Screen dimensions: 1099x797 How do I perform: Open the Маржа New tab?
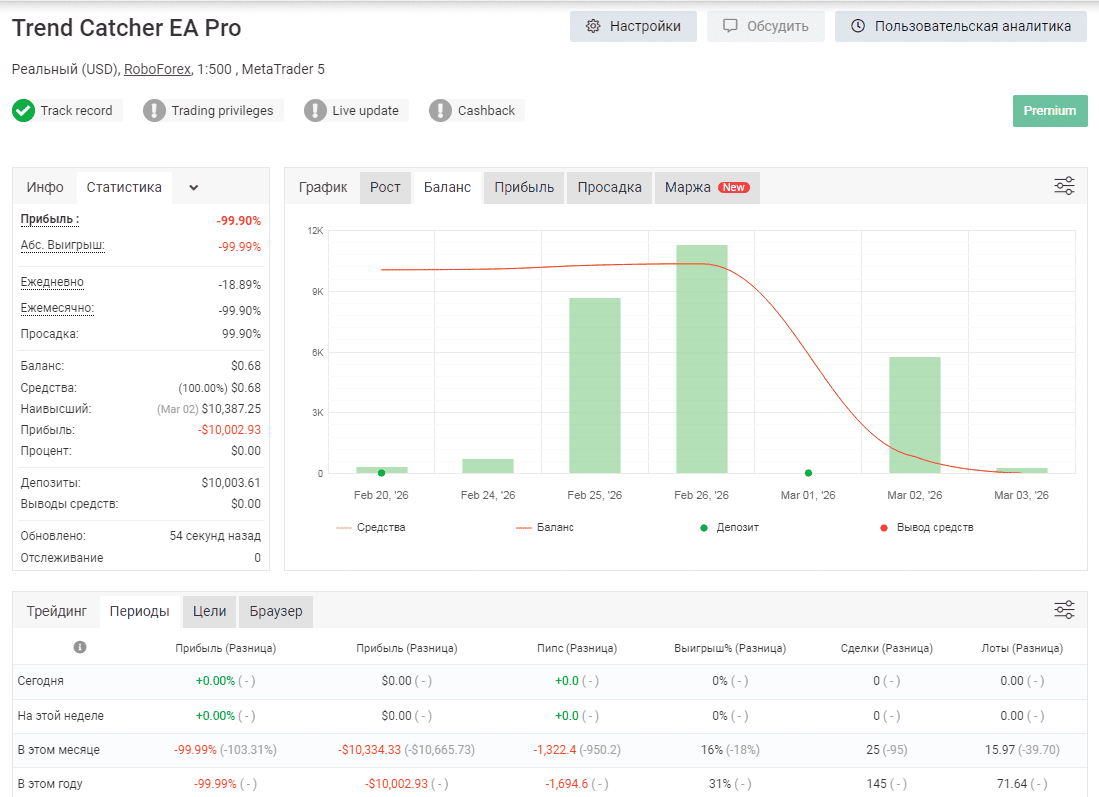click(x=707, y=187)
